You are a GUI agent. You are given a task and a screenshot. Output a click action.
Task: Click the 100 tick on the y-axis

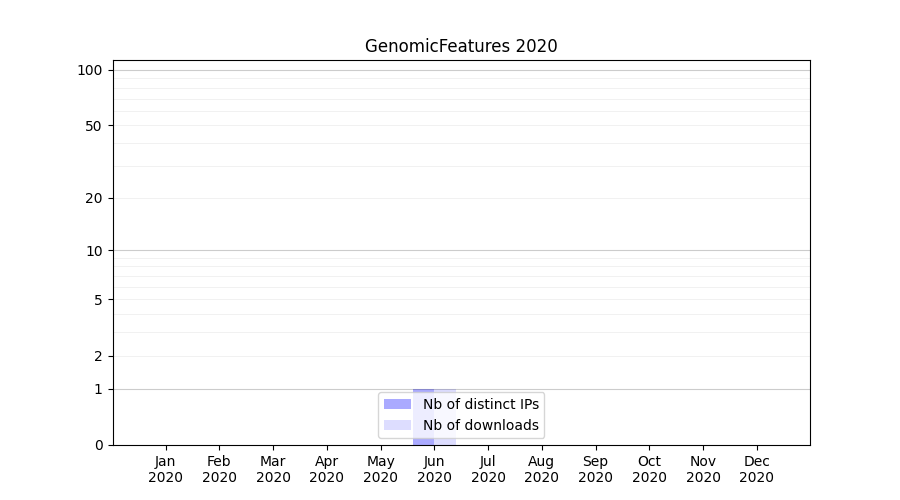[90, 70]
